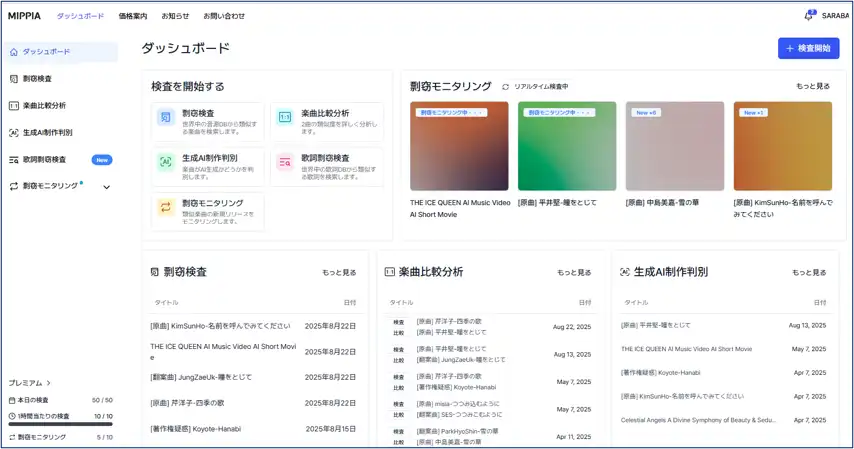
Task: Click the loop icon beside bottom 剽窃モニタリング quota
Action: (12, 437)
